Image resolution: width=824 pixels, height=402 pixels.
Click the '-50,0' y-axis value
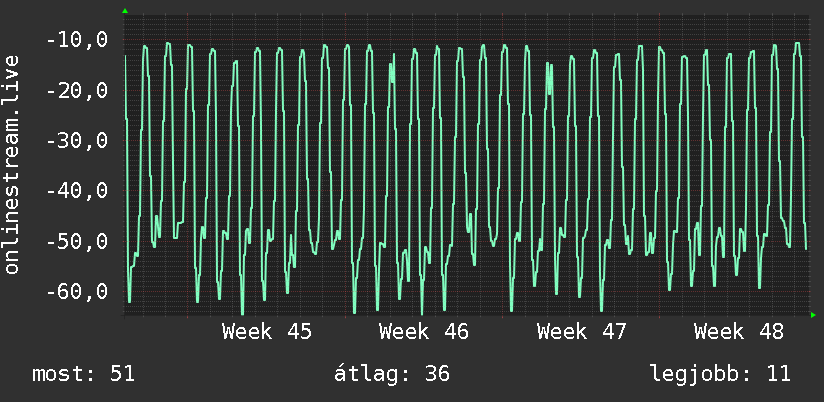[77, 242]
